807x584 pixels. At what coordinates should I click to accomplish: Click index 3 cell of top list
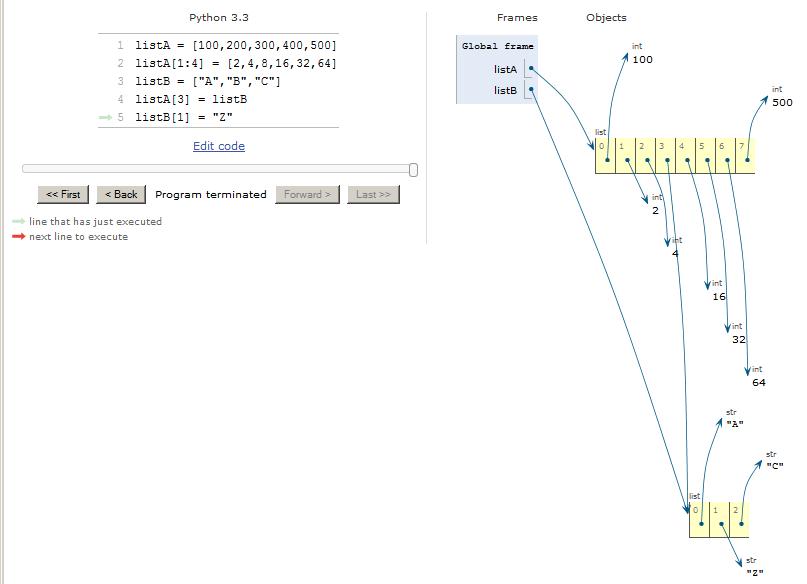click(x=665, y=155)
